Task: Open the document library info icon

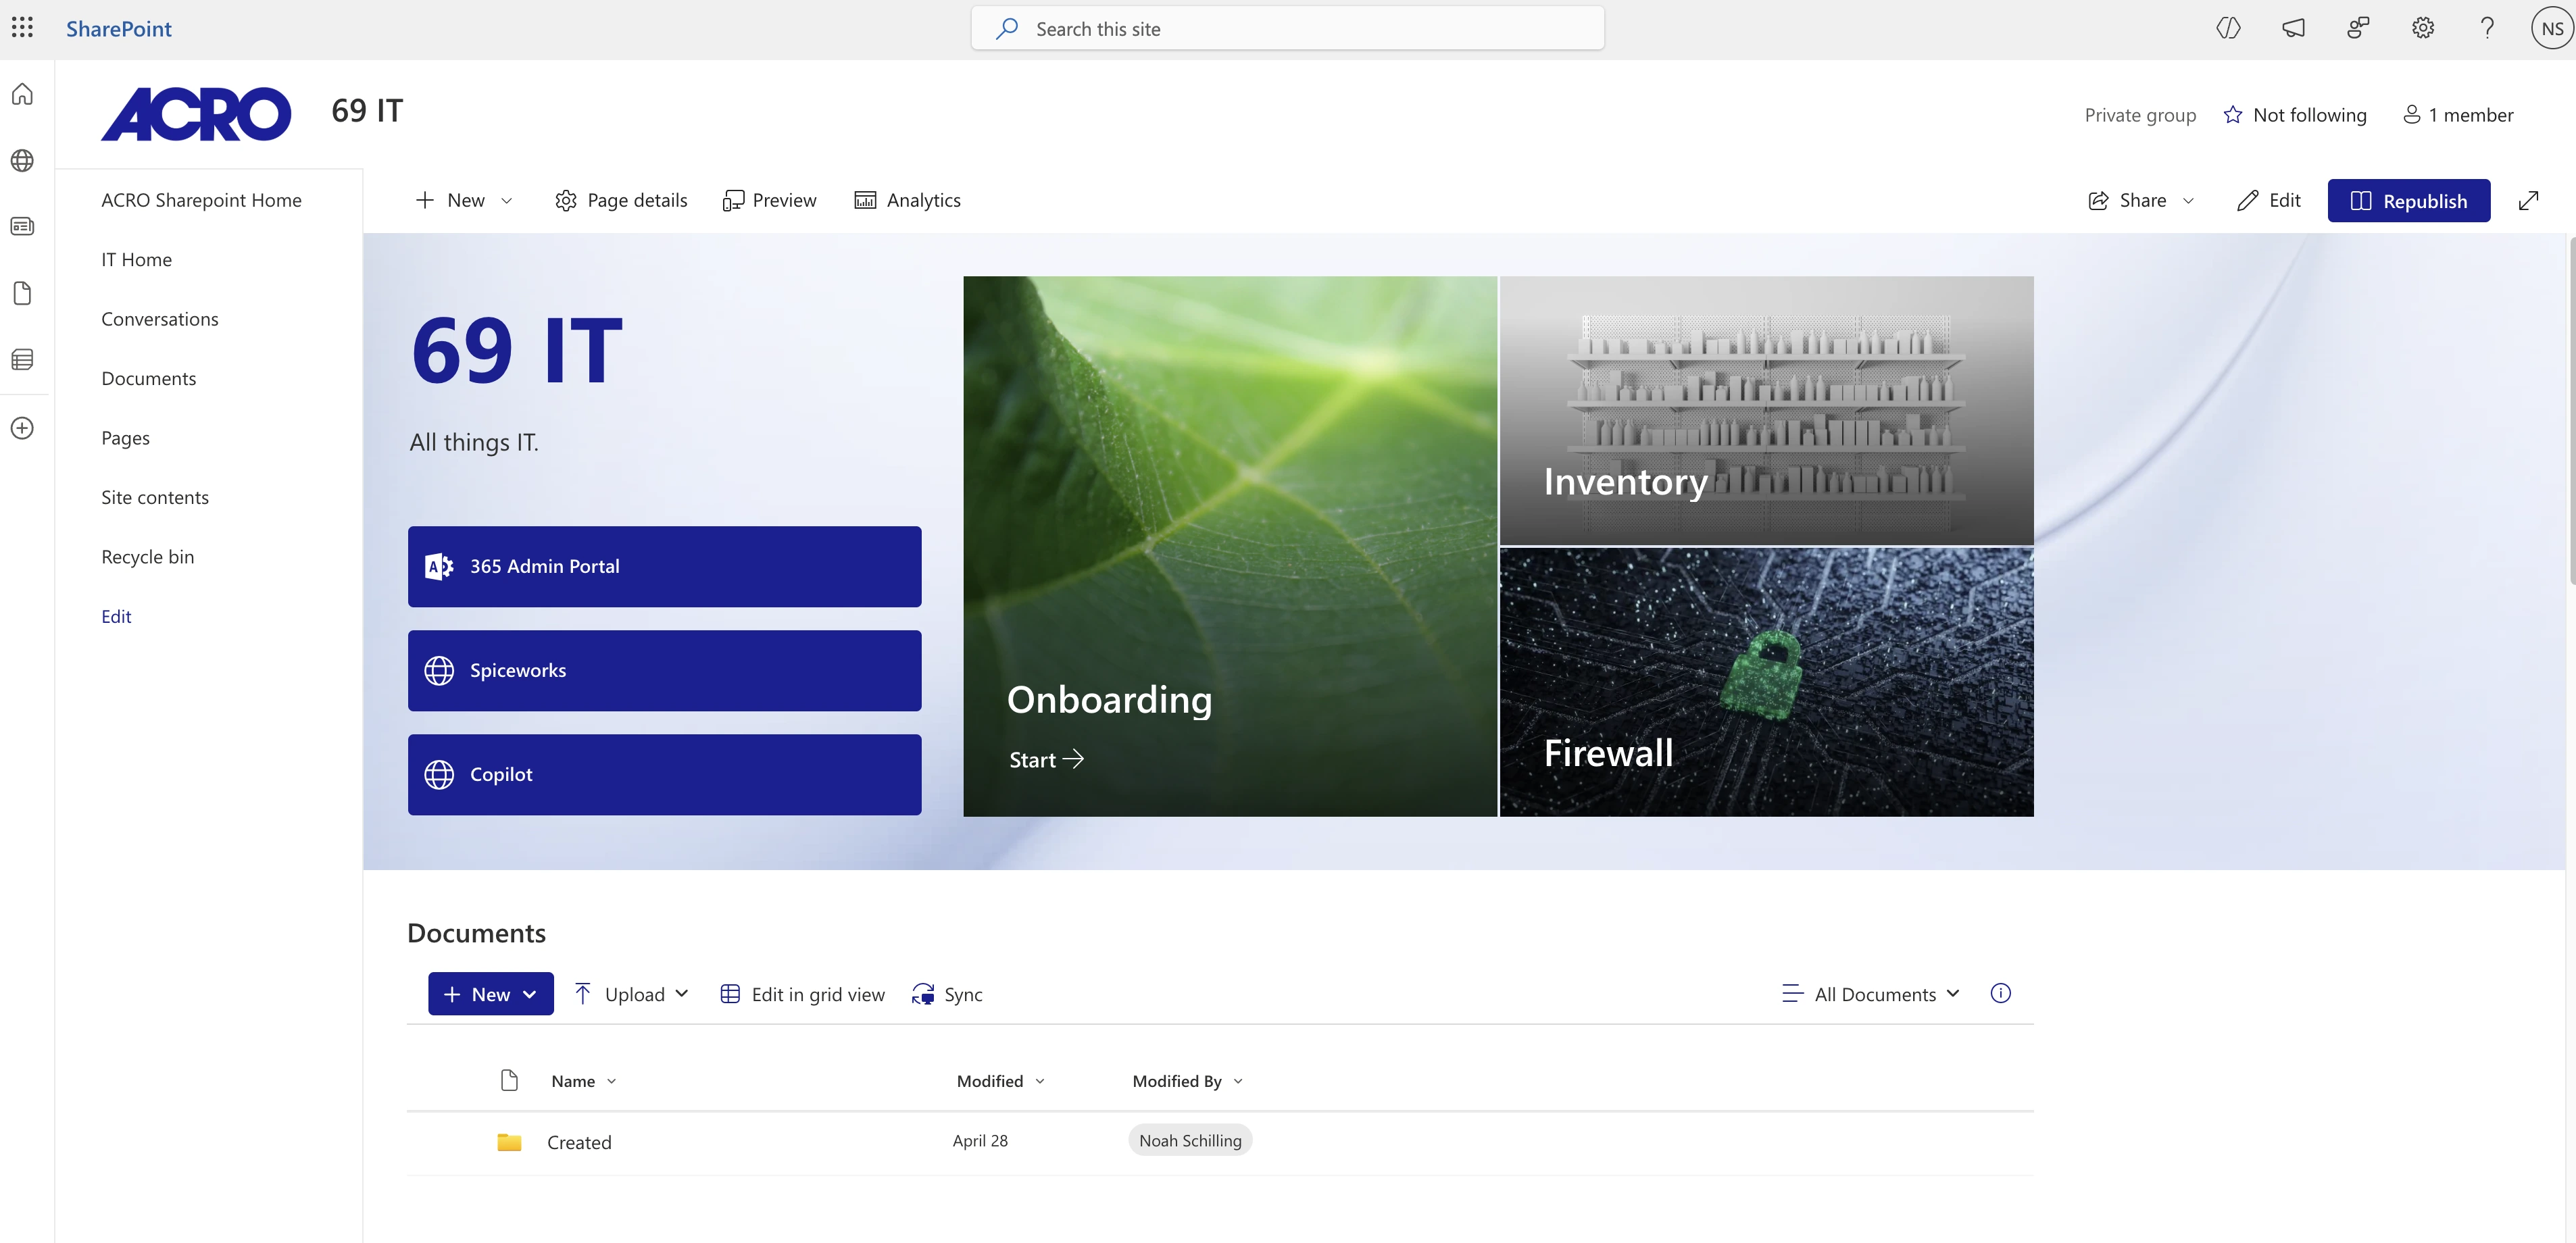Action: [2000, 993]
